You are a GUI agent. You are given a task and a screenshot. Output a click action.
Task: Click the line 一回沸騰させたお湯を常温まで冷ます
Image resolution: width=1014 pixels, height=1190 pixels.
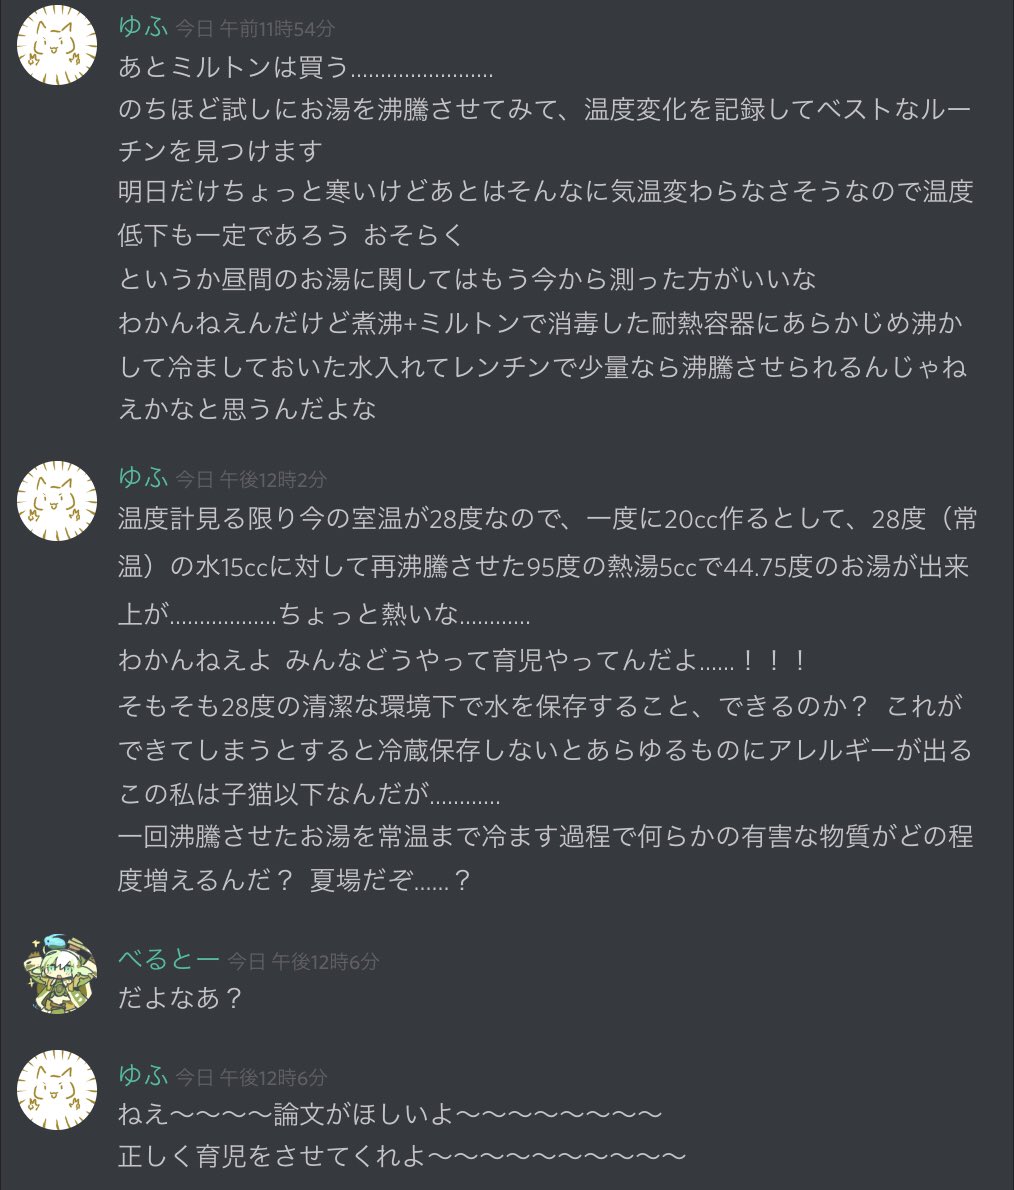point(546,858)
